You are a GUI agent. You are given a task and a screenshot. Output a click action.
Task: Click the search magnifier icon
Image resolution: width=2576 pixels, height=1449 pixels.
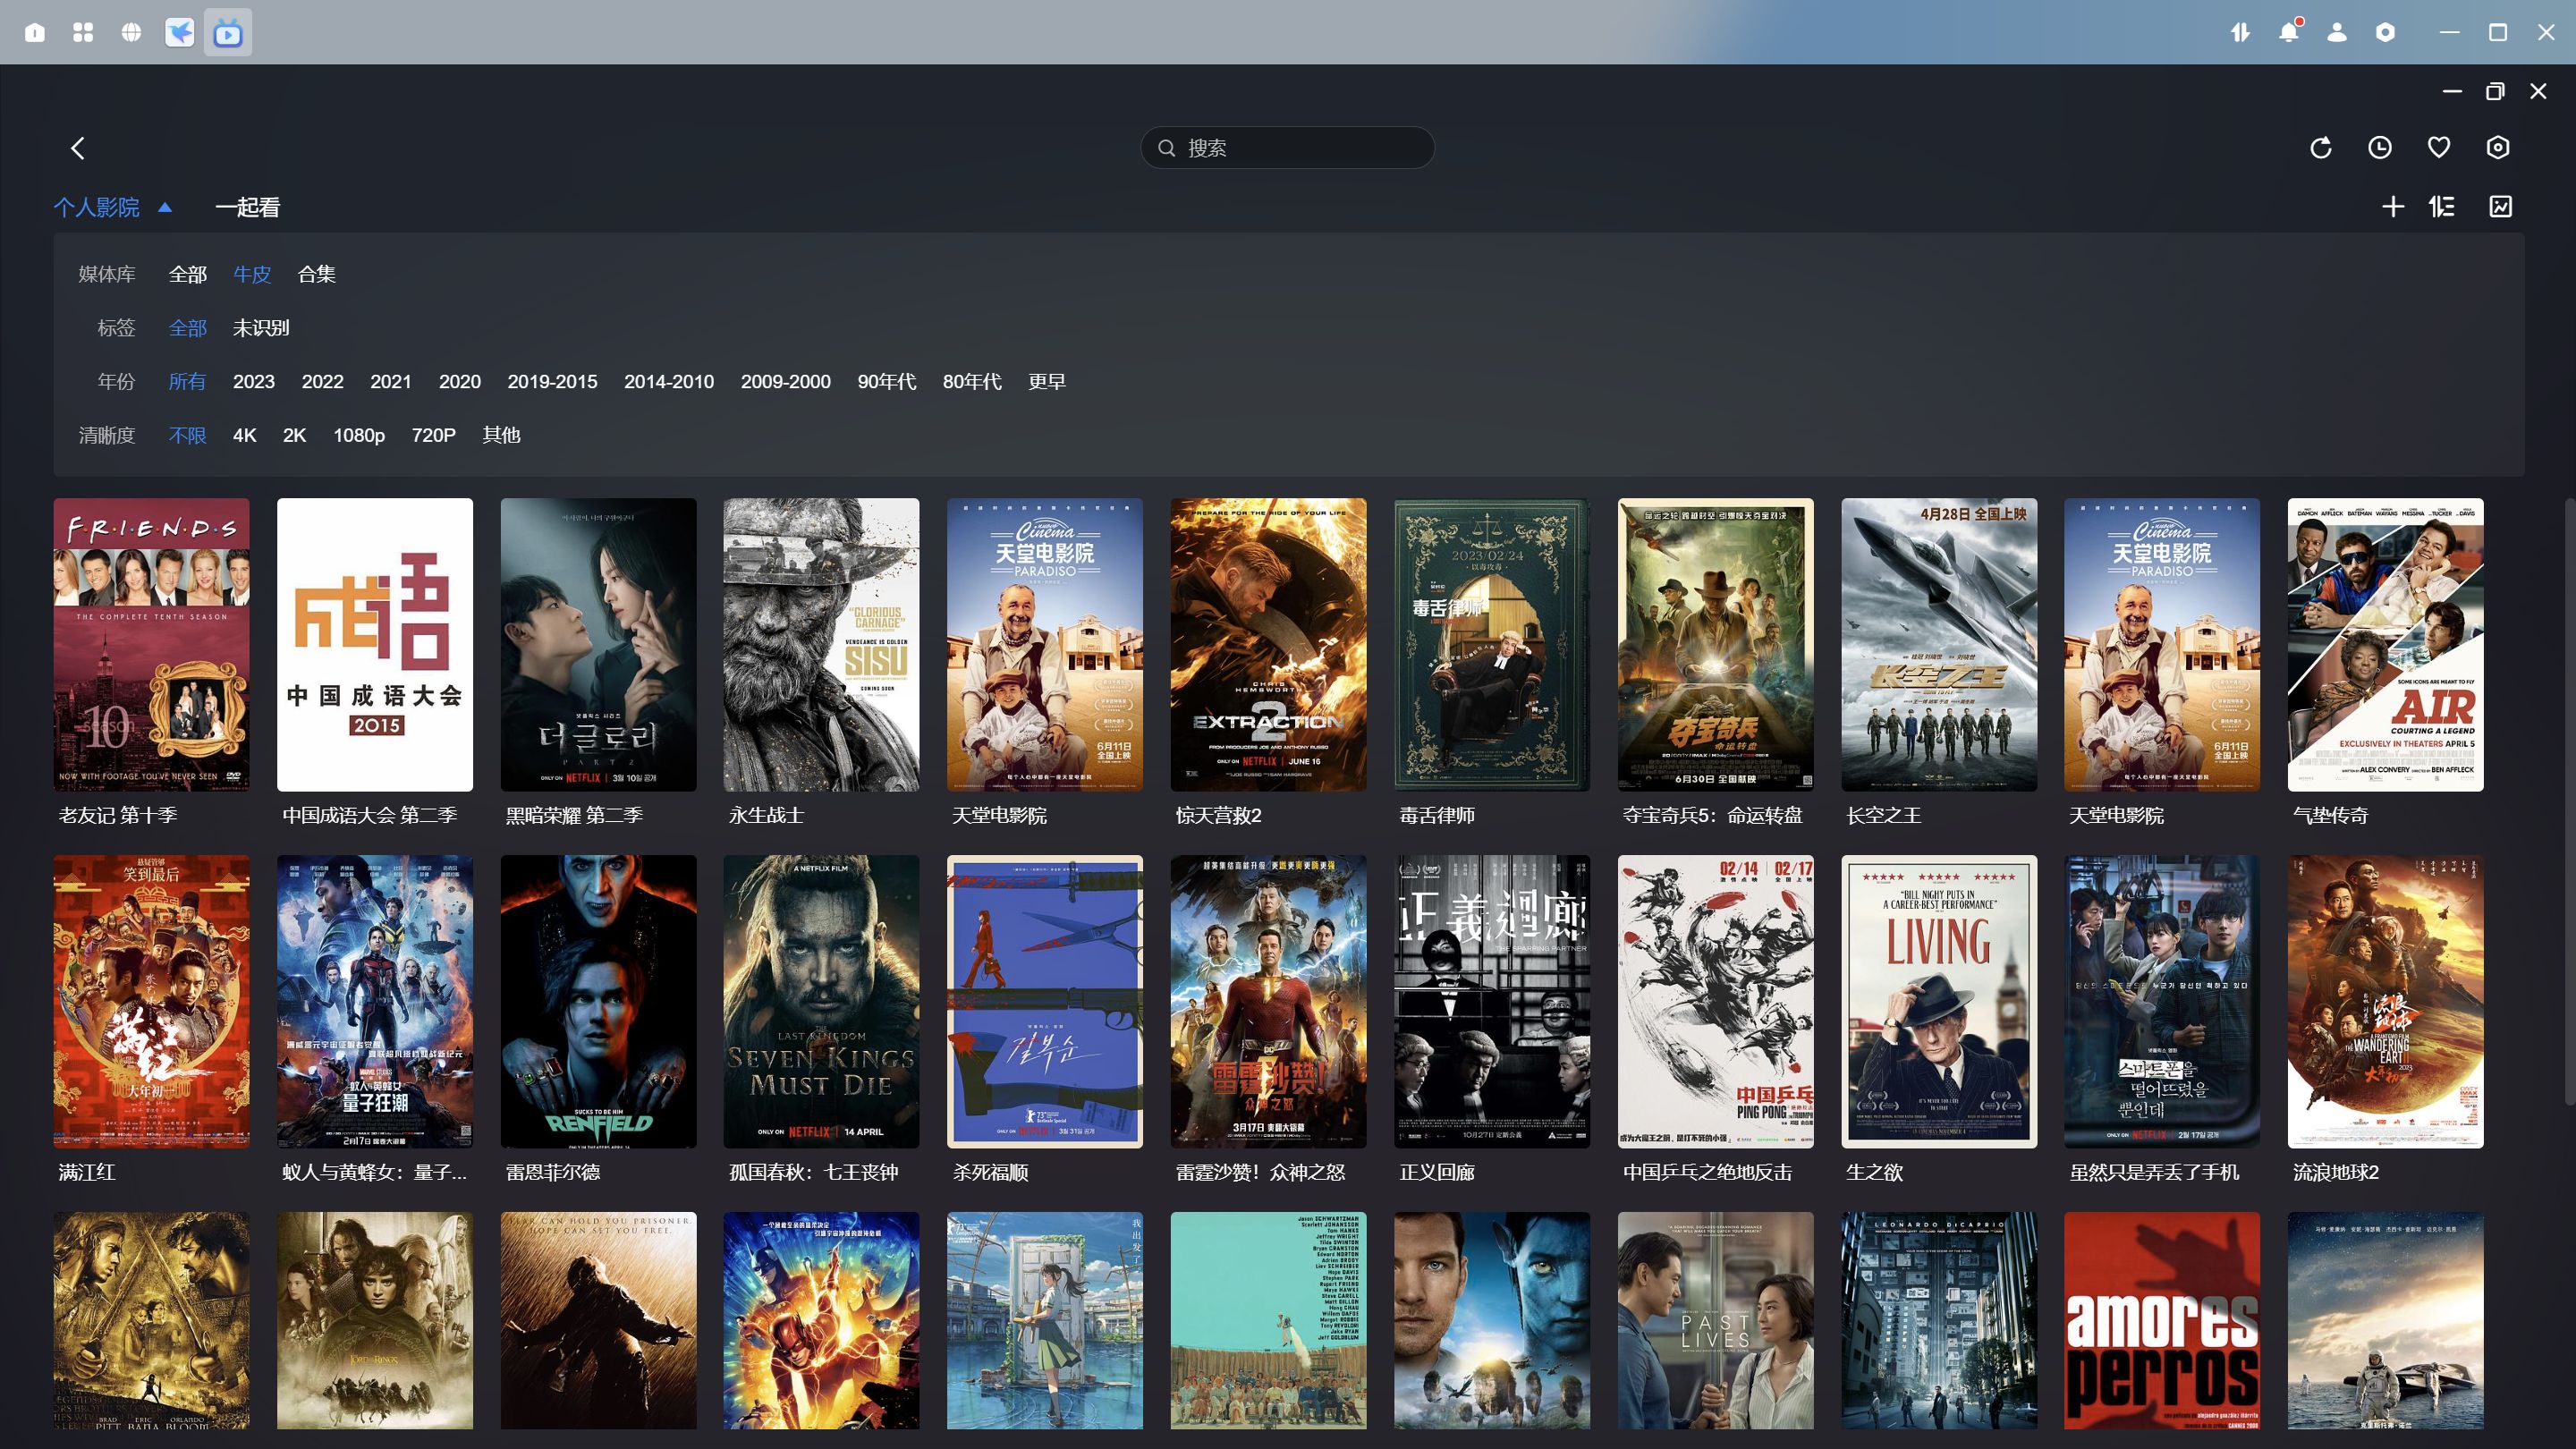1166,148
